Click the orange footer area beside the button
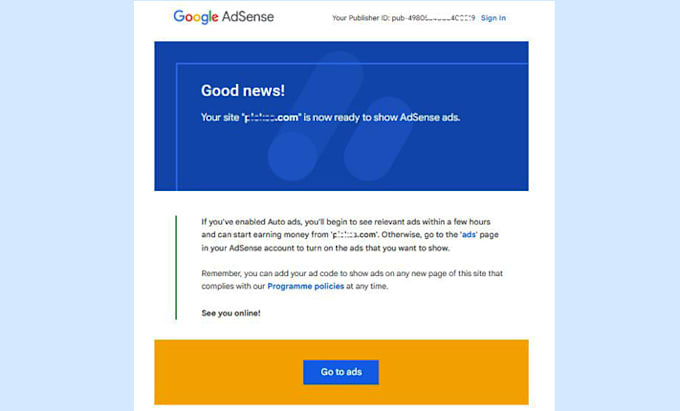Viewport: 680px width, 411px height. pos(453,372)
